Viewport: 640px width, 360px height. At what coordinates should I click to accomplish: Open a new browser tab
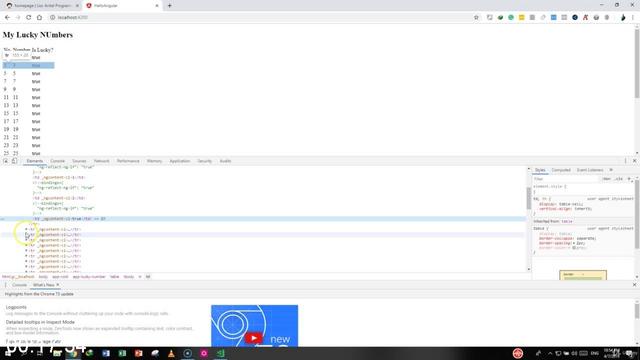169,6
